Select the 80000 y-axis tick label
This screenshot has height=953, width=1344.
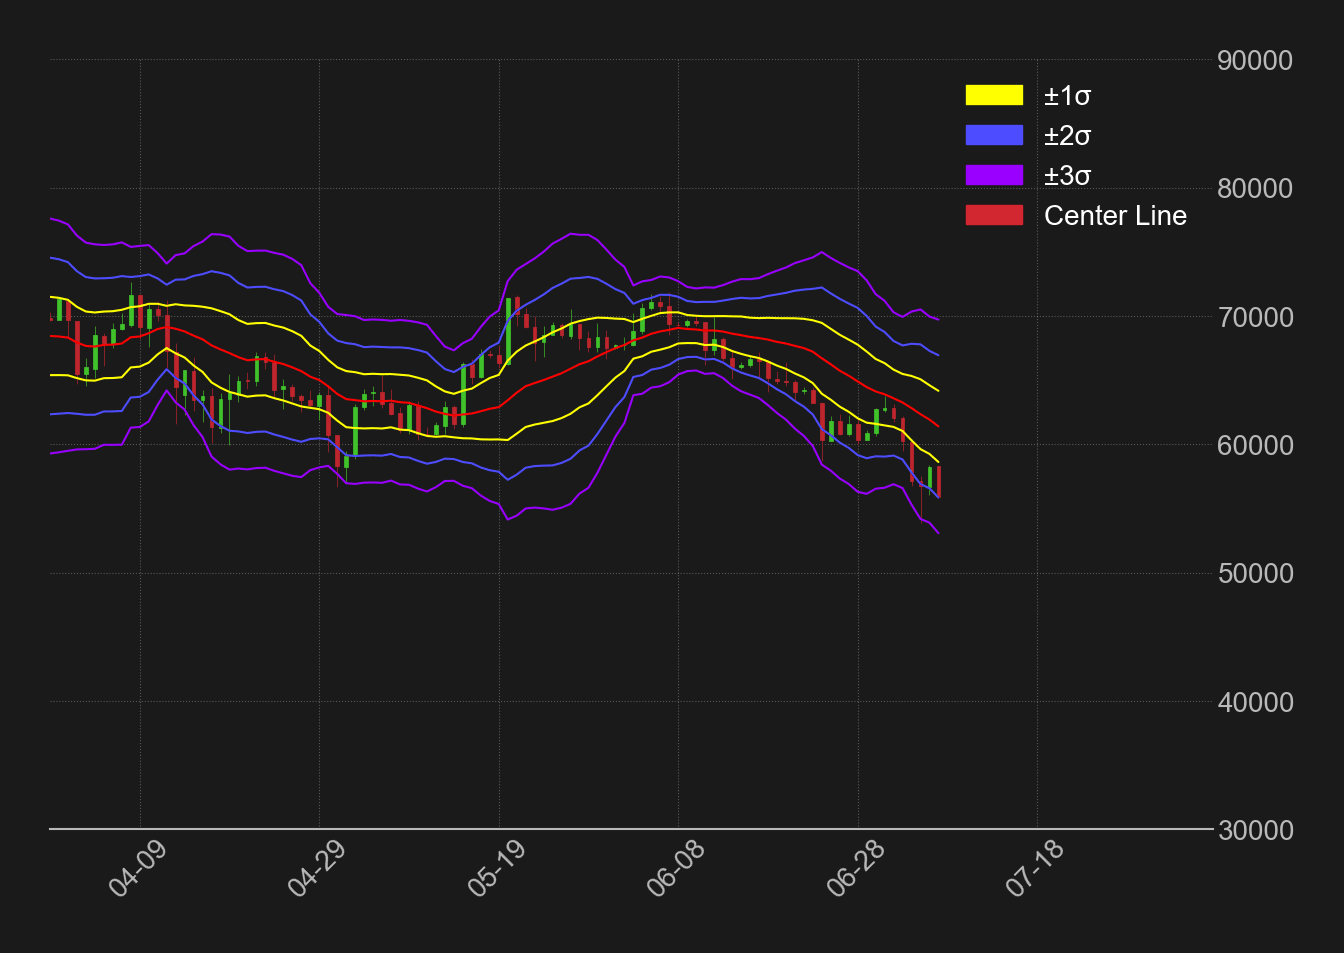(1255, 189)
